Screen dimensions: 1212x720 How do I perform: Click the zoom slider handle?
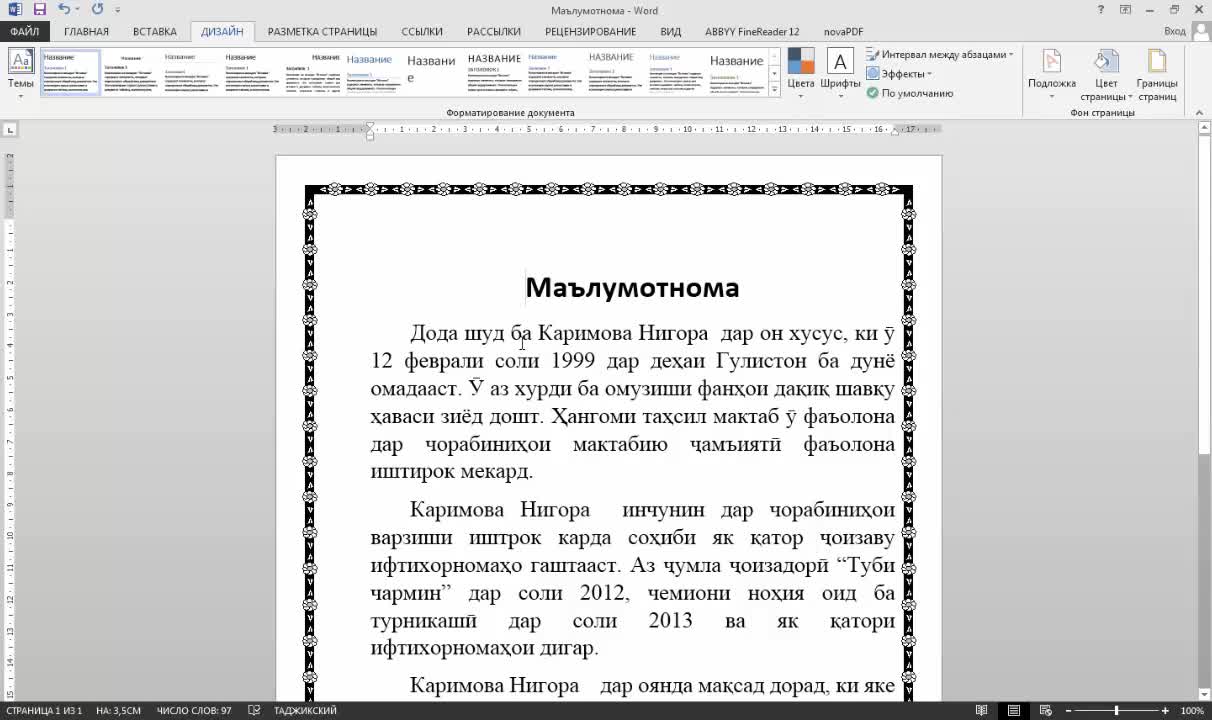click(x=1116, y=711)
